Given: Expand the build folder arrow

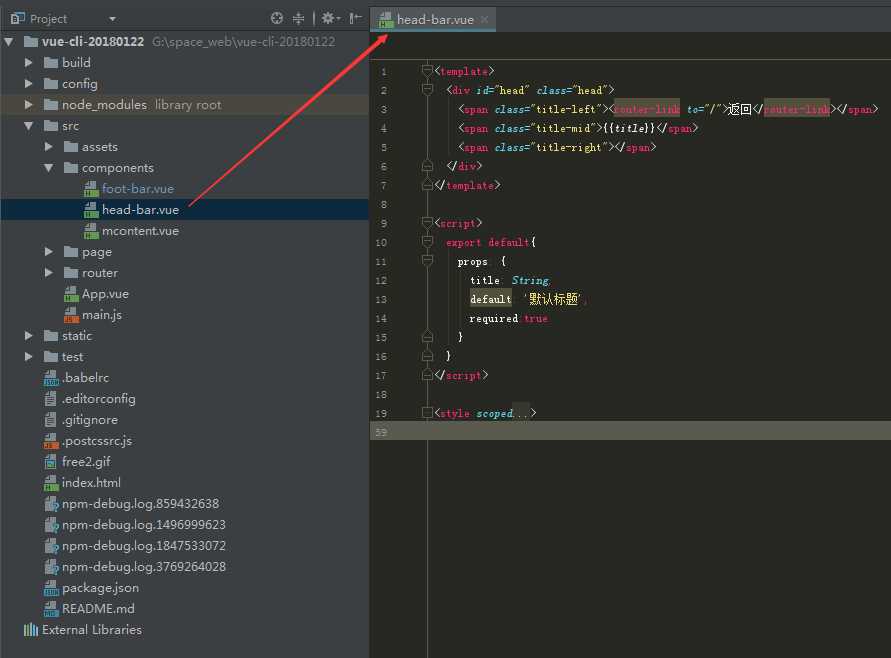Looking at the screenshot, I should coord(28,63).
